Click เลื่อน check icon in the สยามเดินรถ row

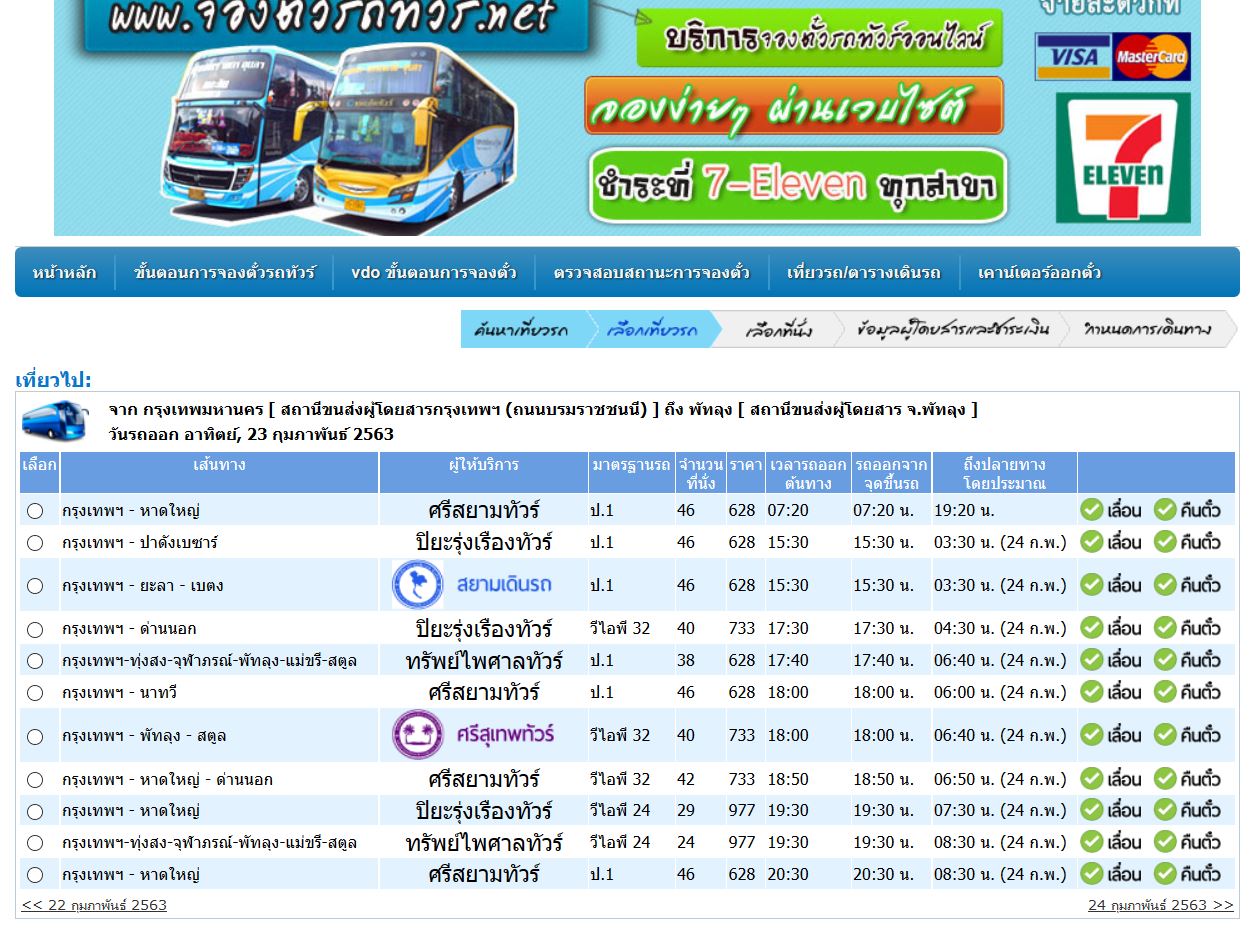[1091, 585]
